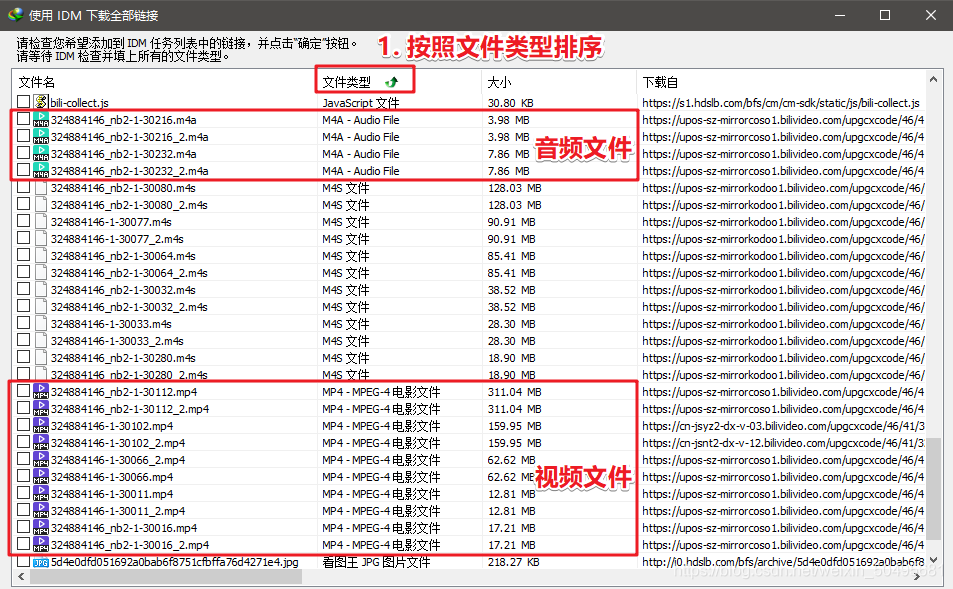
Task: Click the M4A icon of 324884146_nb2-1-30232.m4a
Action: click(41, 153)
